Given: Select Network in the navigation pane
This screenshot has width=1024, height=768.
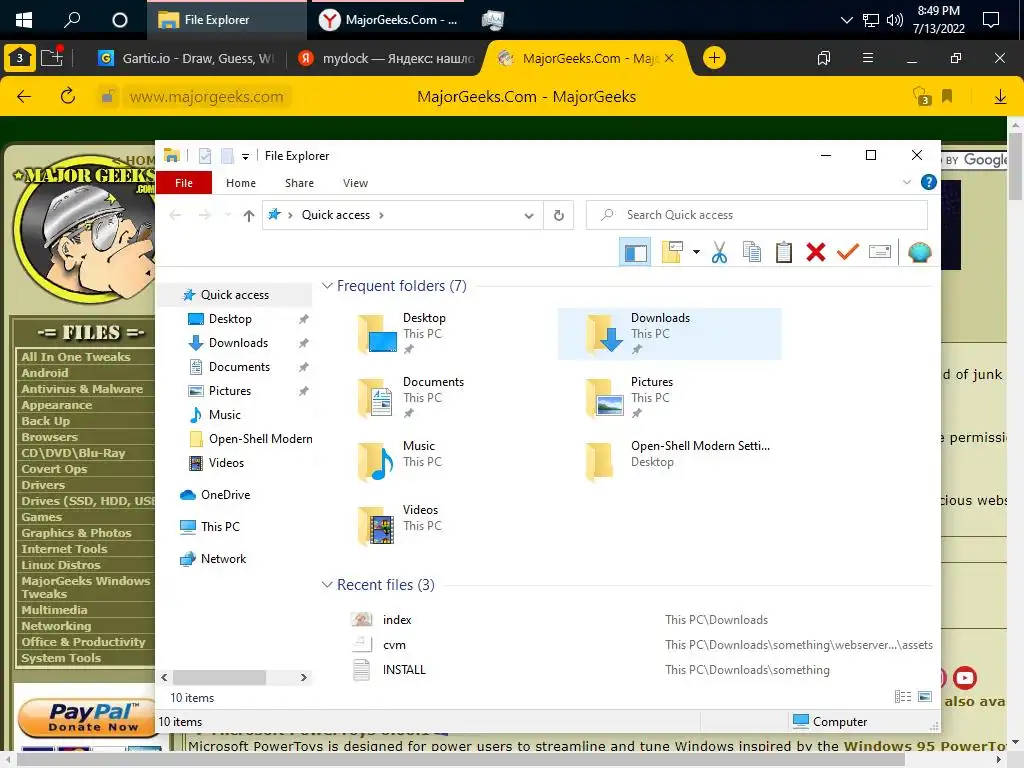Looking at the screenshot, I should (223, 558).
